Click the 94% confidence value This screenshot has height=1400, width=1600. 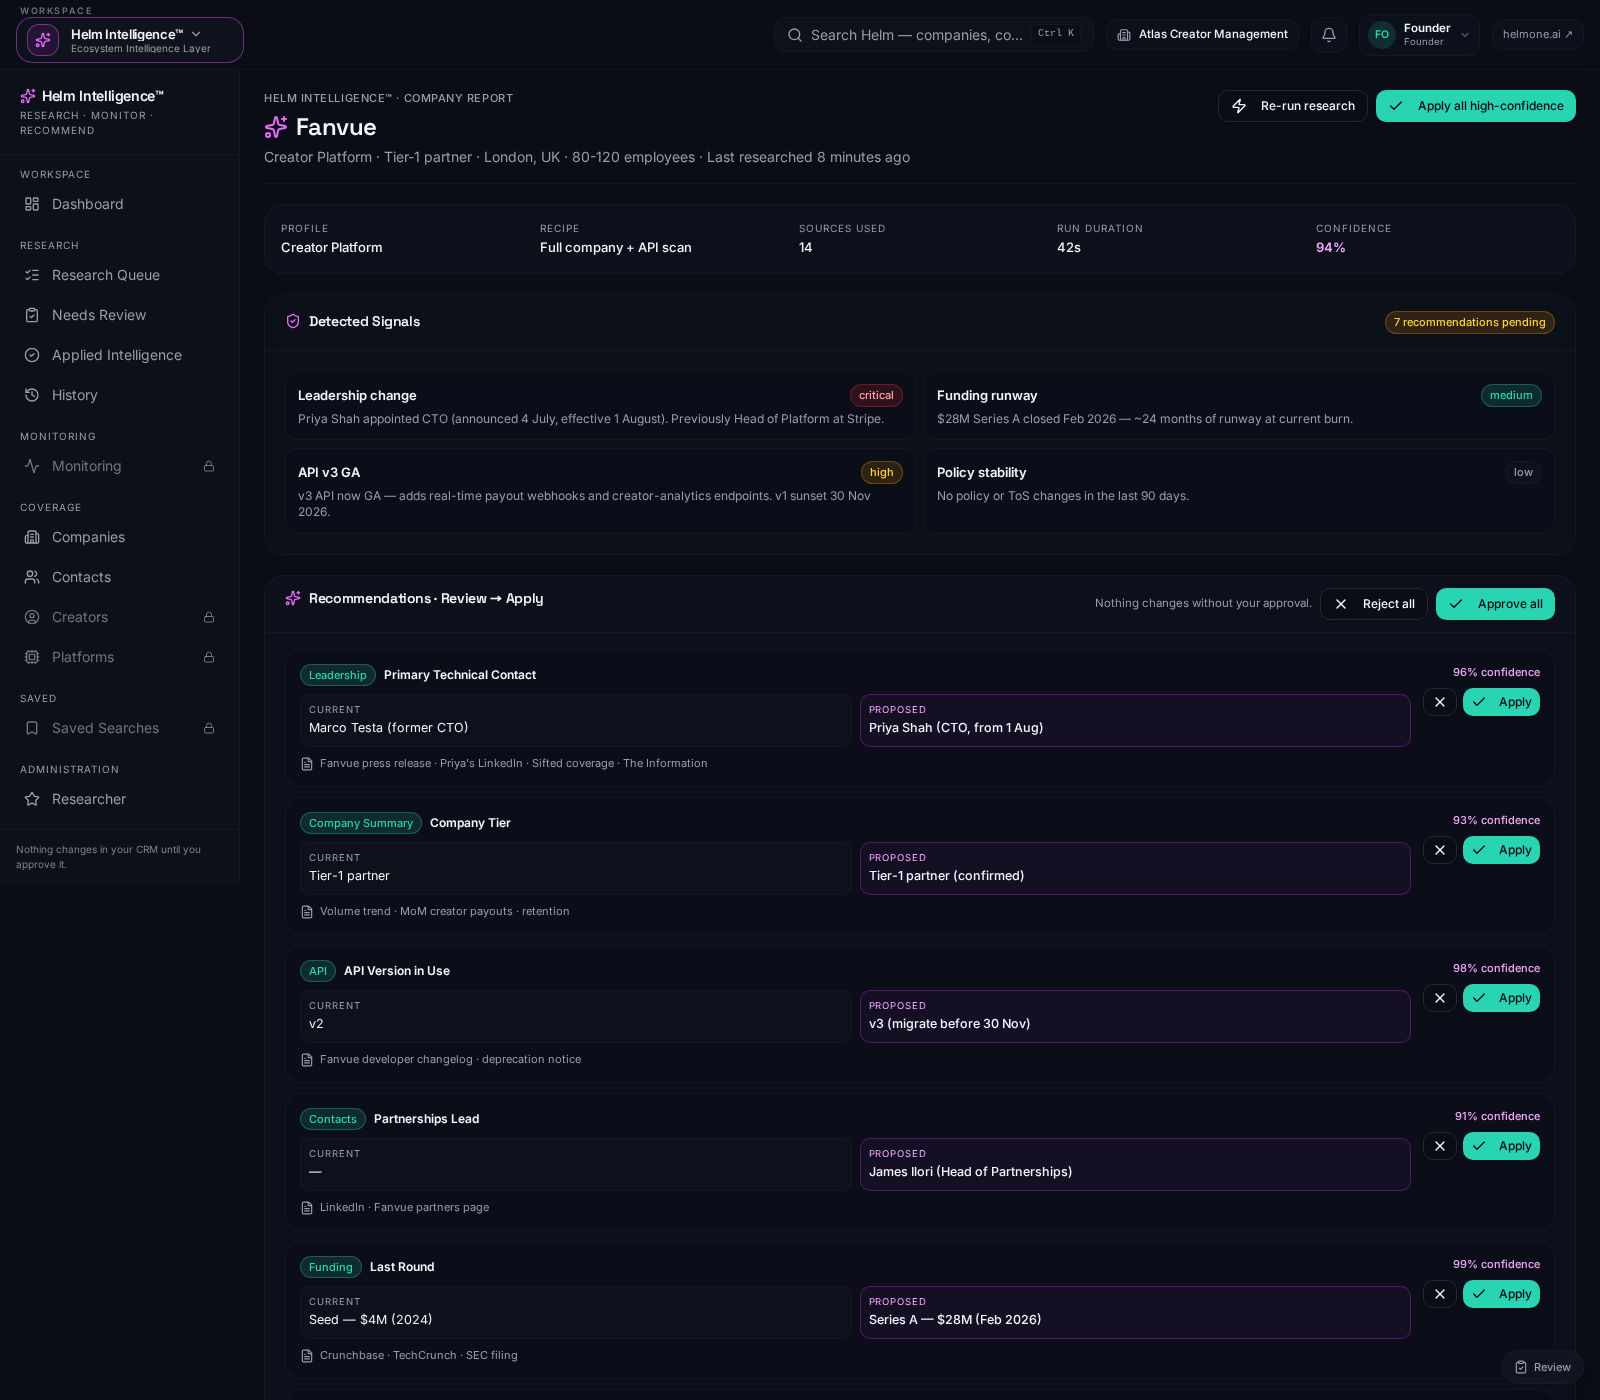(1330, 248)
